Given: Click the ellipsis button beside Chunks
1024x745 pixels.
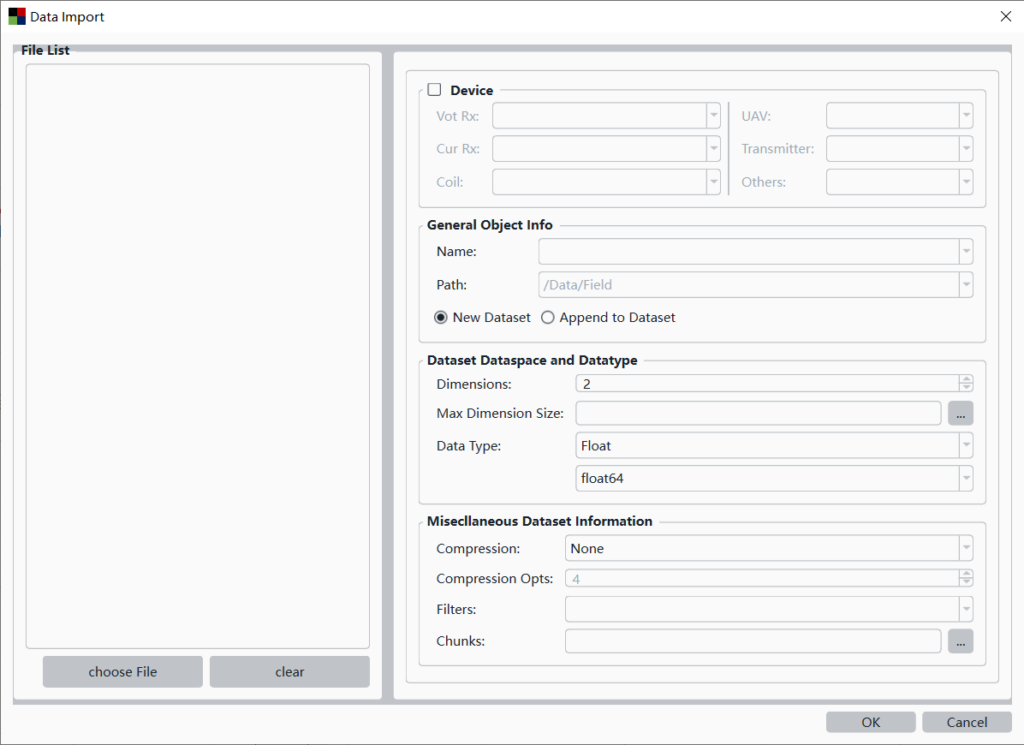Looking at the screenshot, I should 960,642.
